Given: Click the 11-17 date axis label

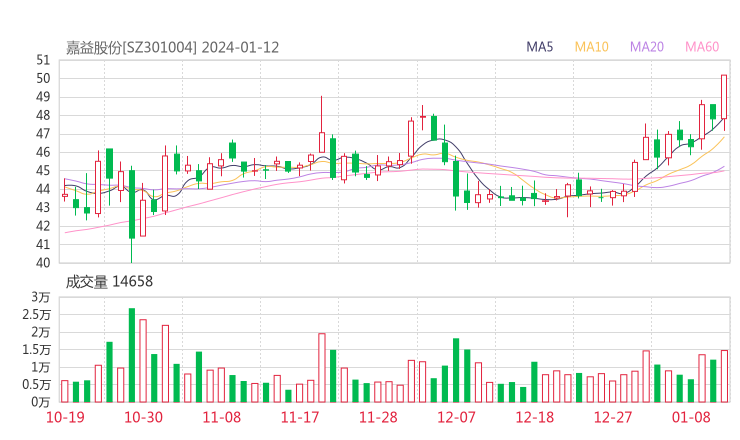Looking at the screenshot, I should click(x=300, y=417).
